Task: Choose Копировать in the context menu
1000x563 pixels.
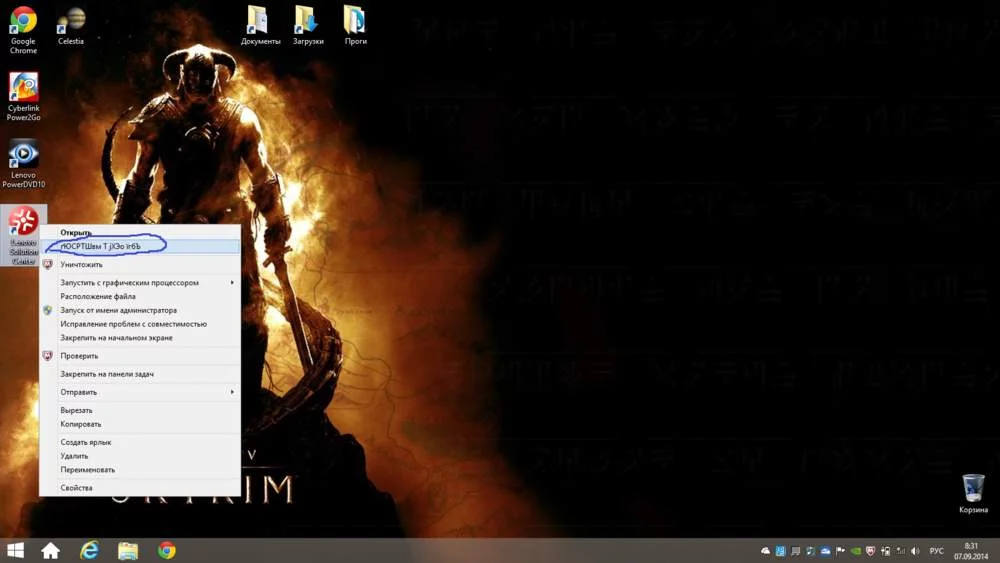Action: (140, 424)
